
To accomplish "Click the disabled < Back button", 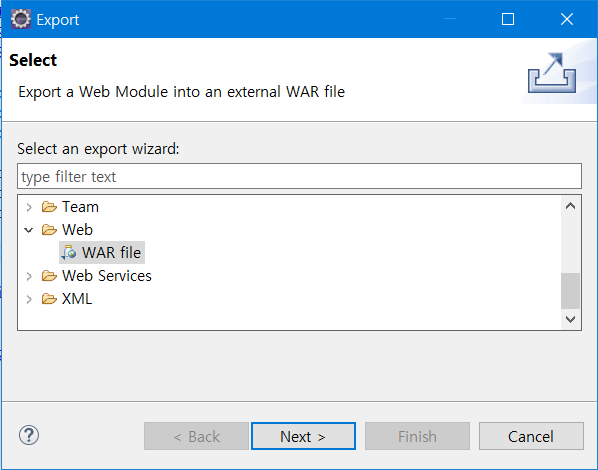I will click(x=196, y=436).
